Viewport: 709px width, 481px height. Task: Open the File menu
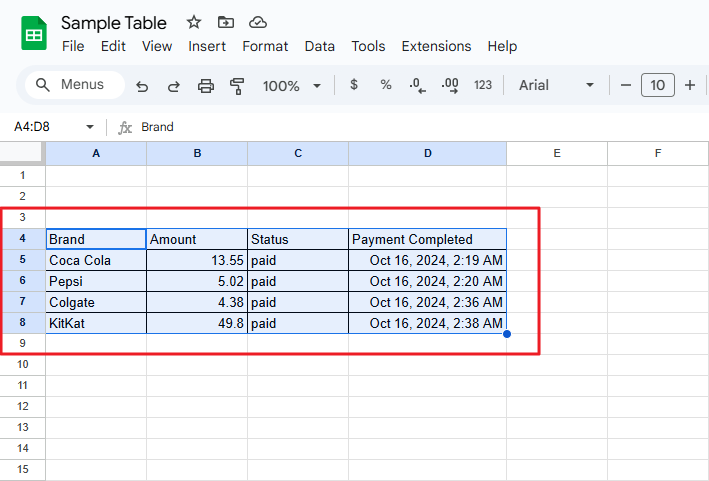click(x=73, y=46)
